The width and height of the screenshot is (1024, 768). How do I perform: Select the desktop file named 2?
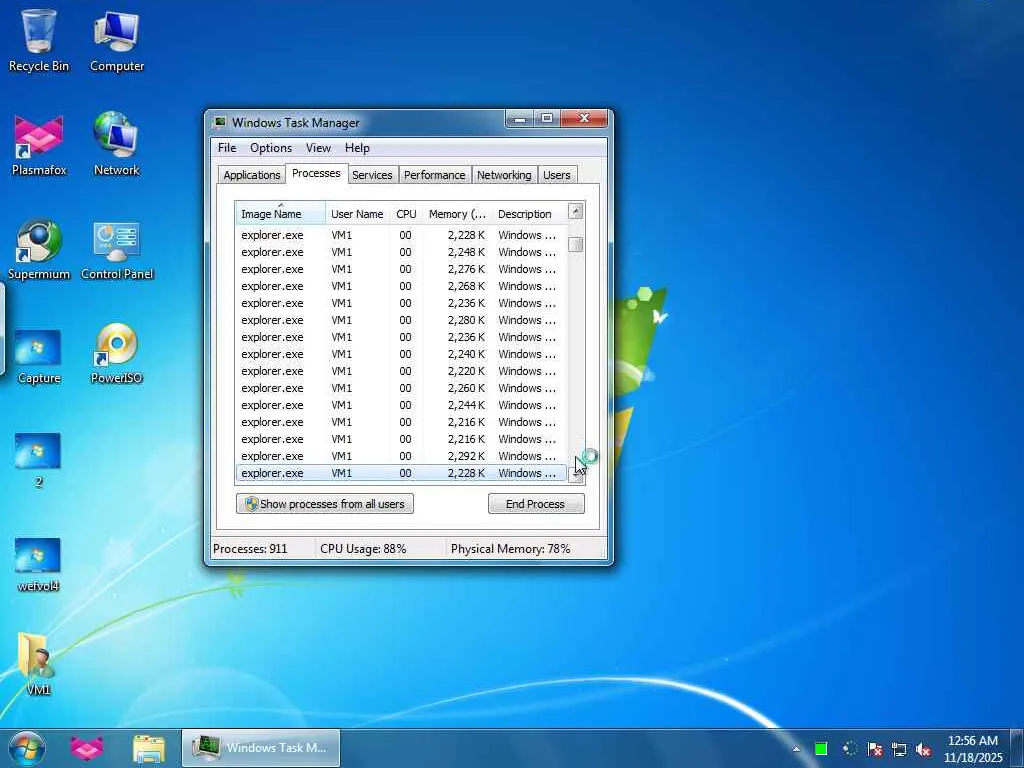coord(38,459)
